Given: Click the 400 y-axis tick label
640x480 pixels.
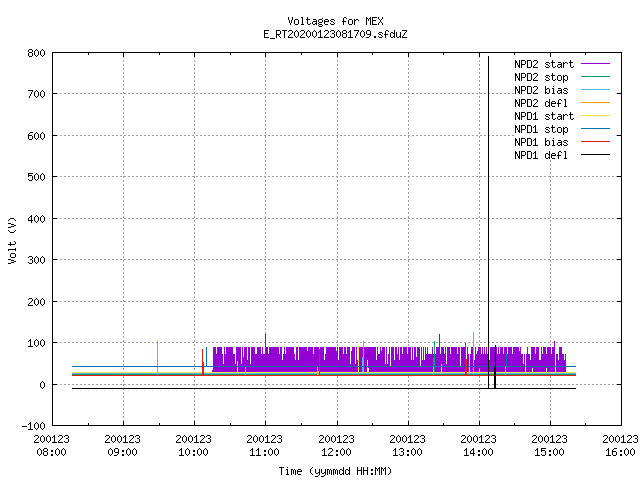Looking at the screenshot, I should (36, 219).
